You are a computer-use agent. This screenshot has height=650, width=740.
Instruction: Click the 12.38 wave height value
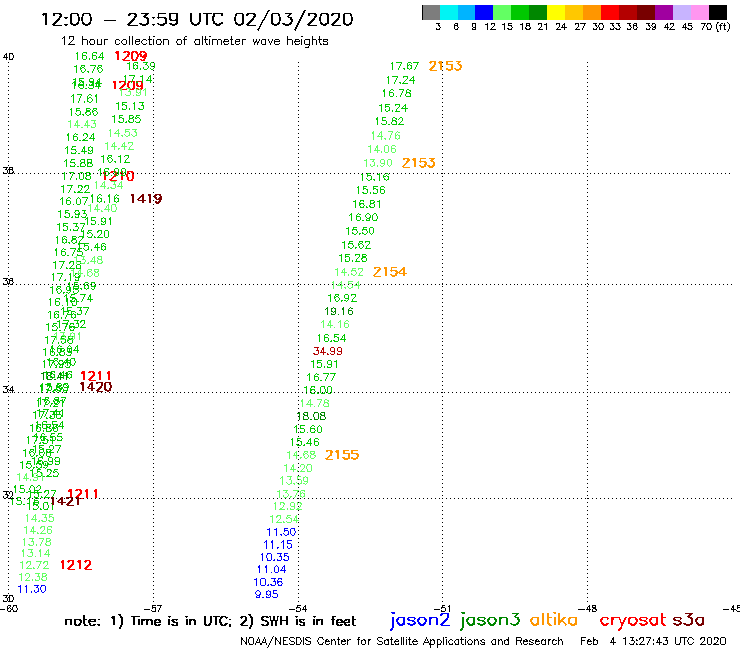(x=33, y=577)
